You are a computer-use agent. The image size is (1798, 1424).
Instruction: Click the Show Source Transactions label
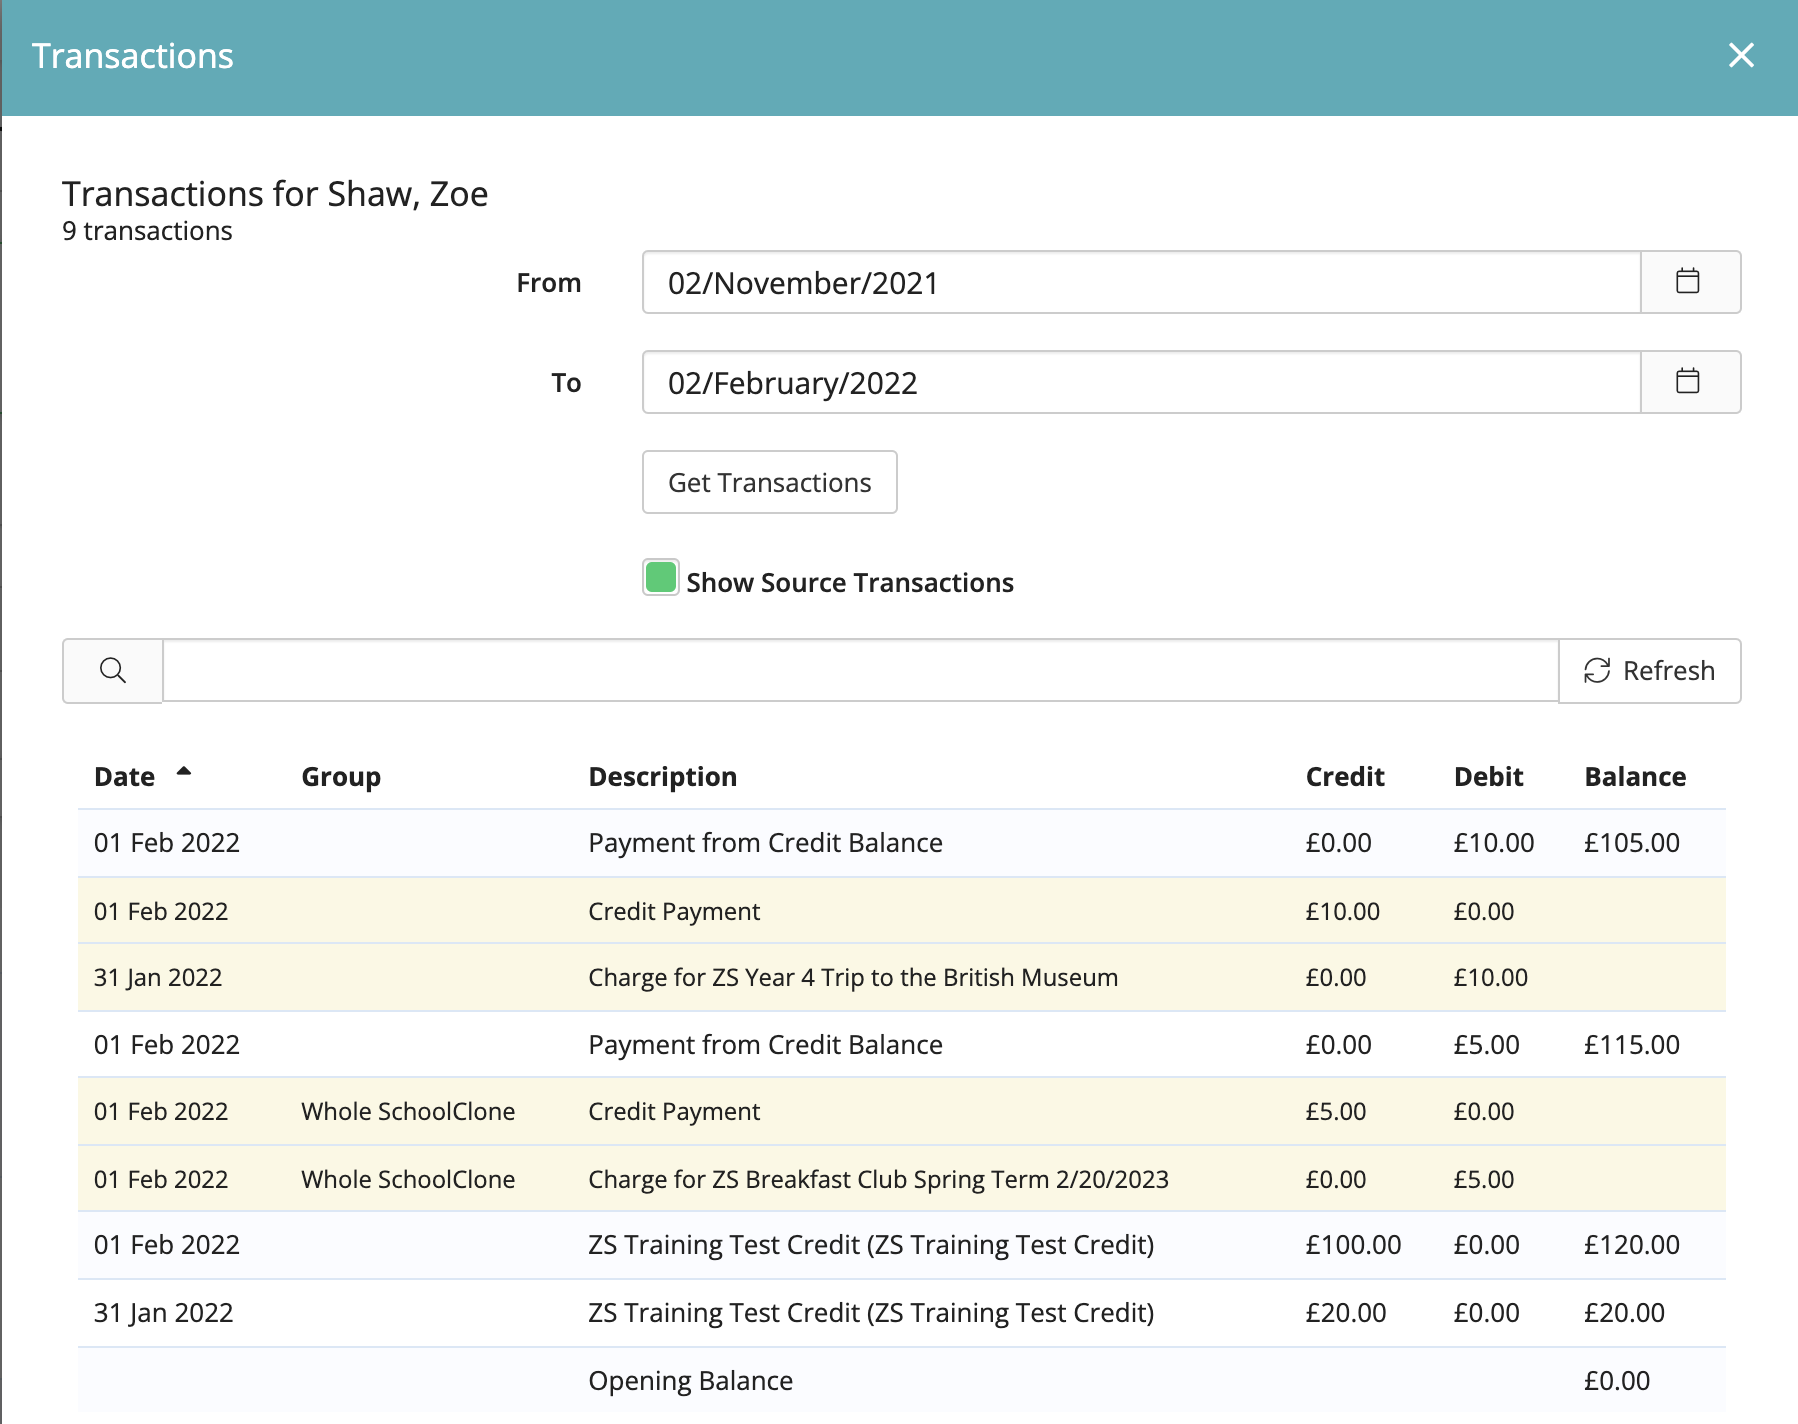(x=850, y=583)
